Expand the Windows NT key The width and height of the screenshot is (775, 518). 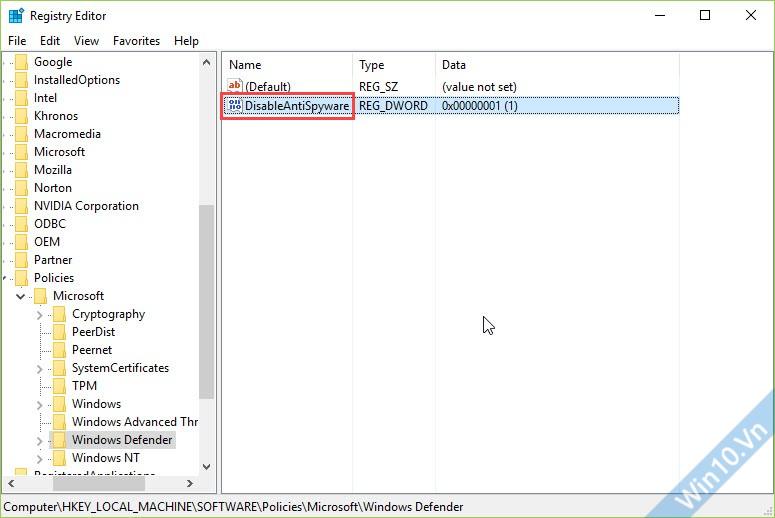pos(40,458)
